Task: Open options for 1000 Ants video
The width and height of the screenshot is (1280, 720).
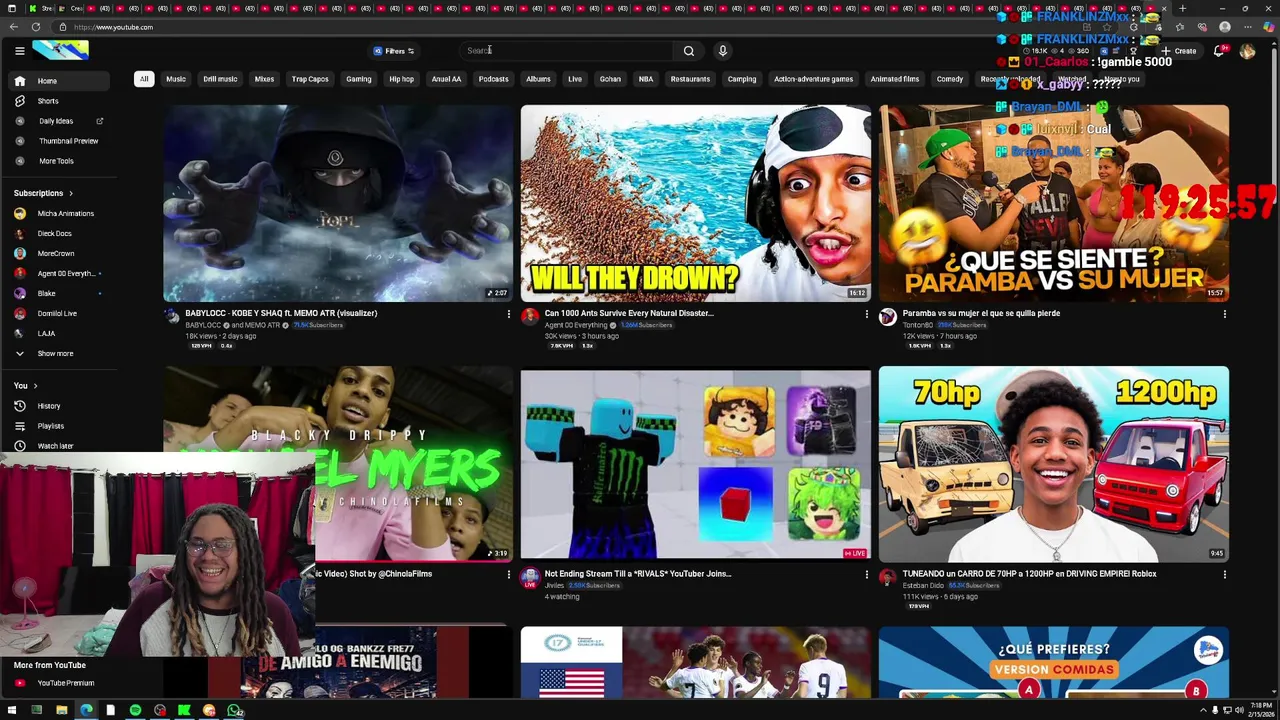Action: click(x=866, y=314)
